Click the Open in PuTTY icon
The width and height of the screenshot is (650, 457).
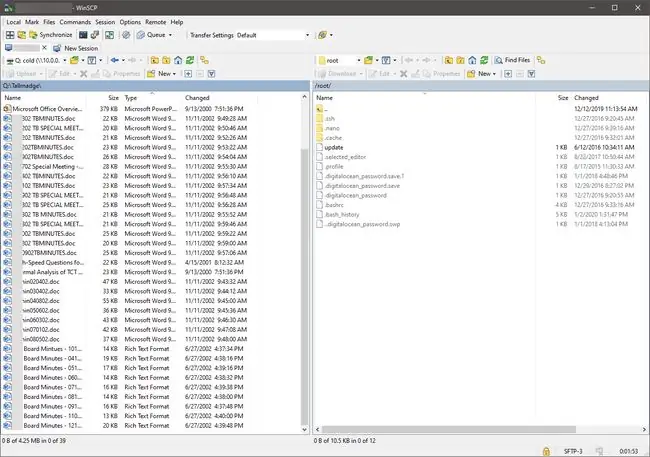(x=95, y=35)
